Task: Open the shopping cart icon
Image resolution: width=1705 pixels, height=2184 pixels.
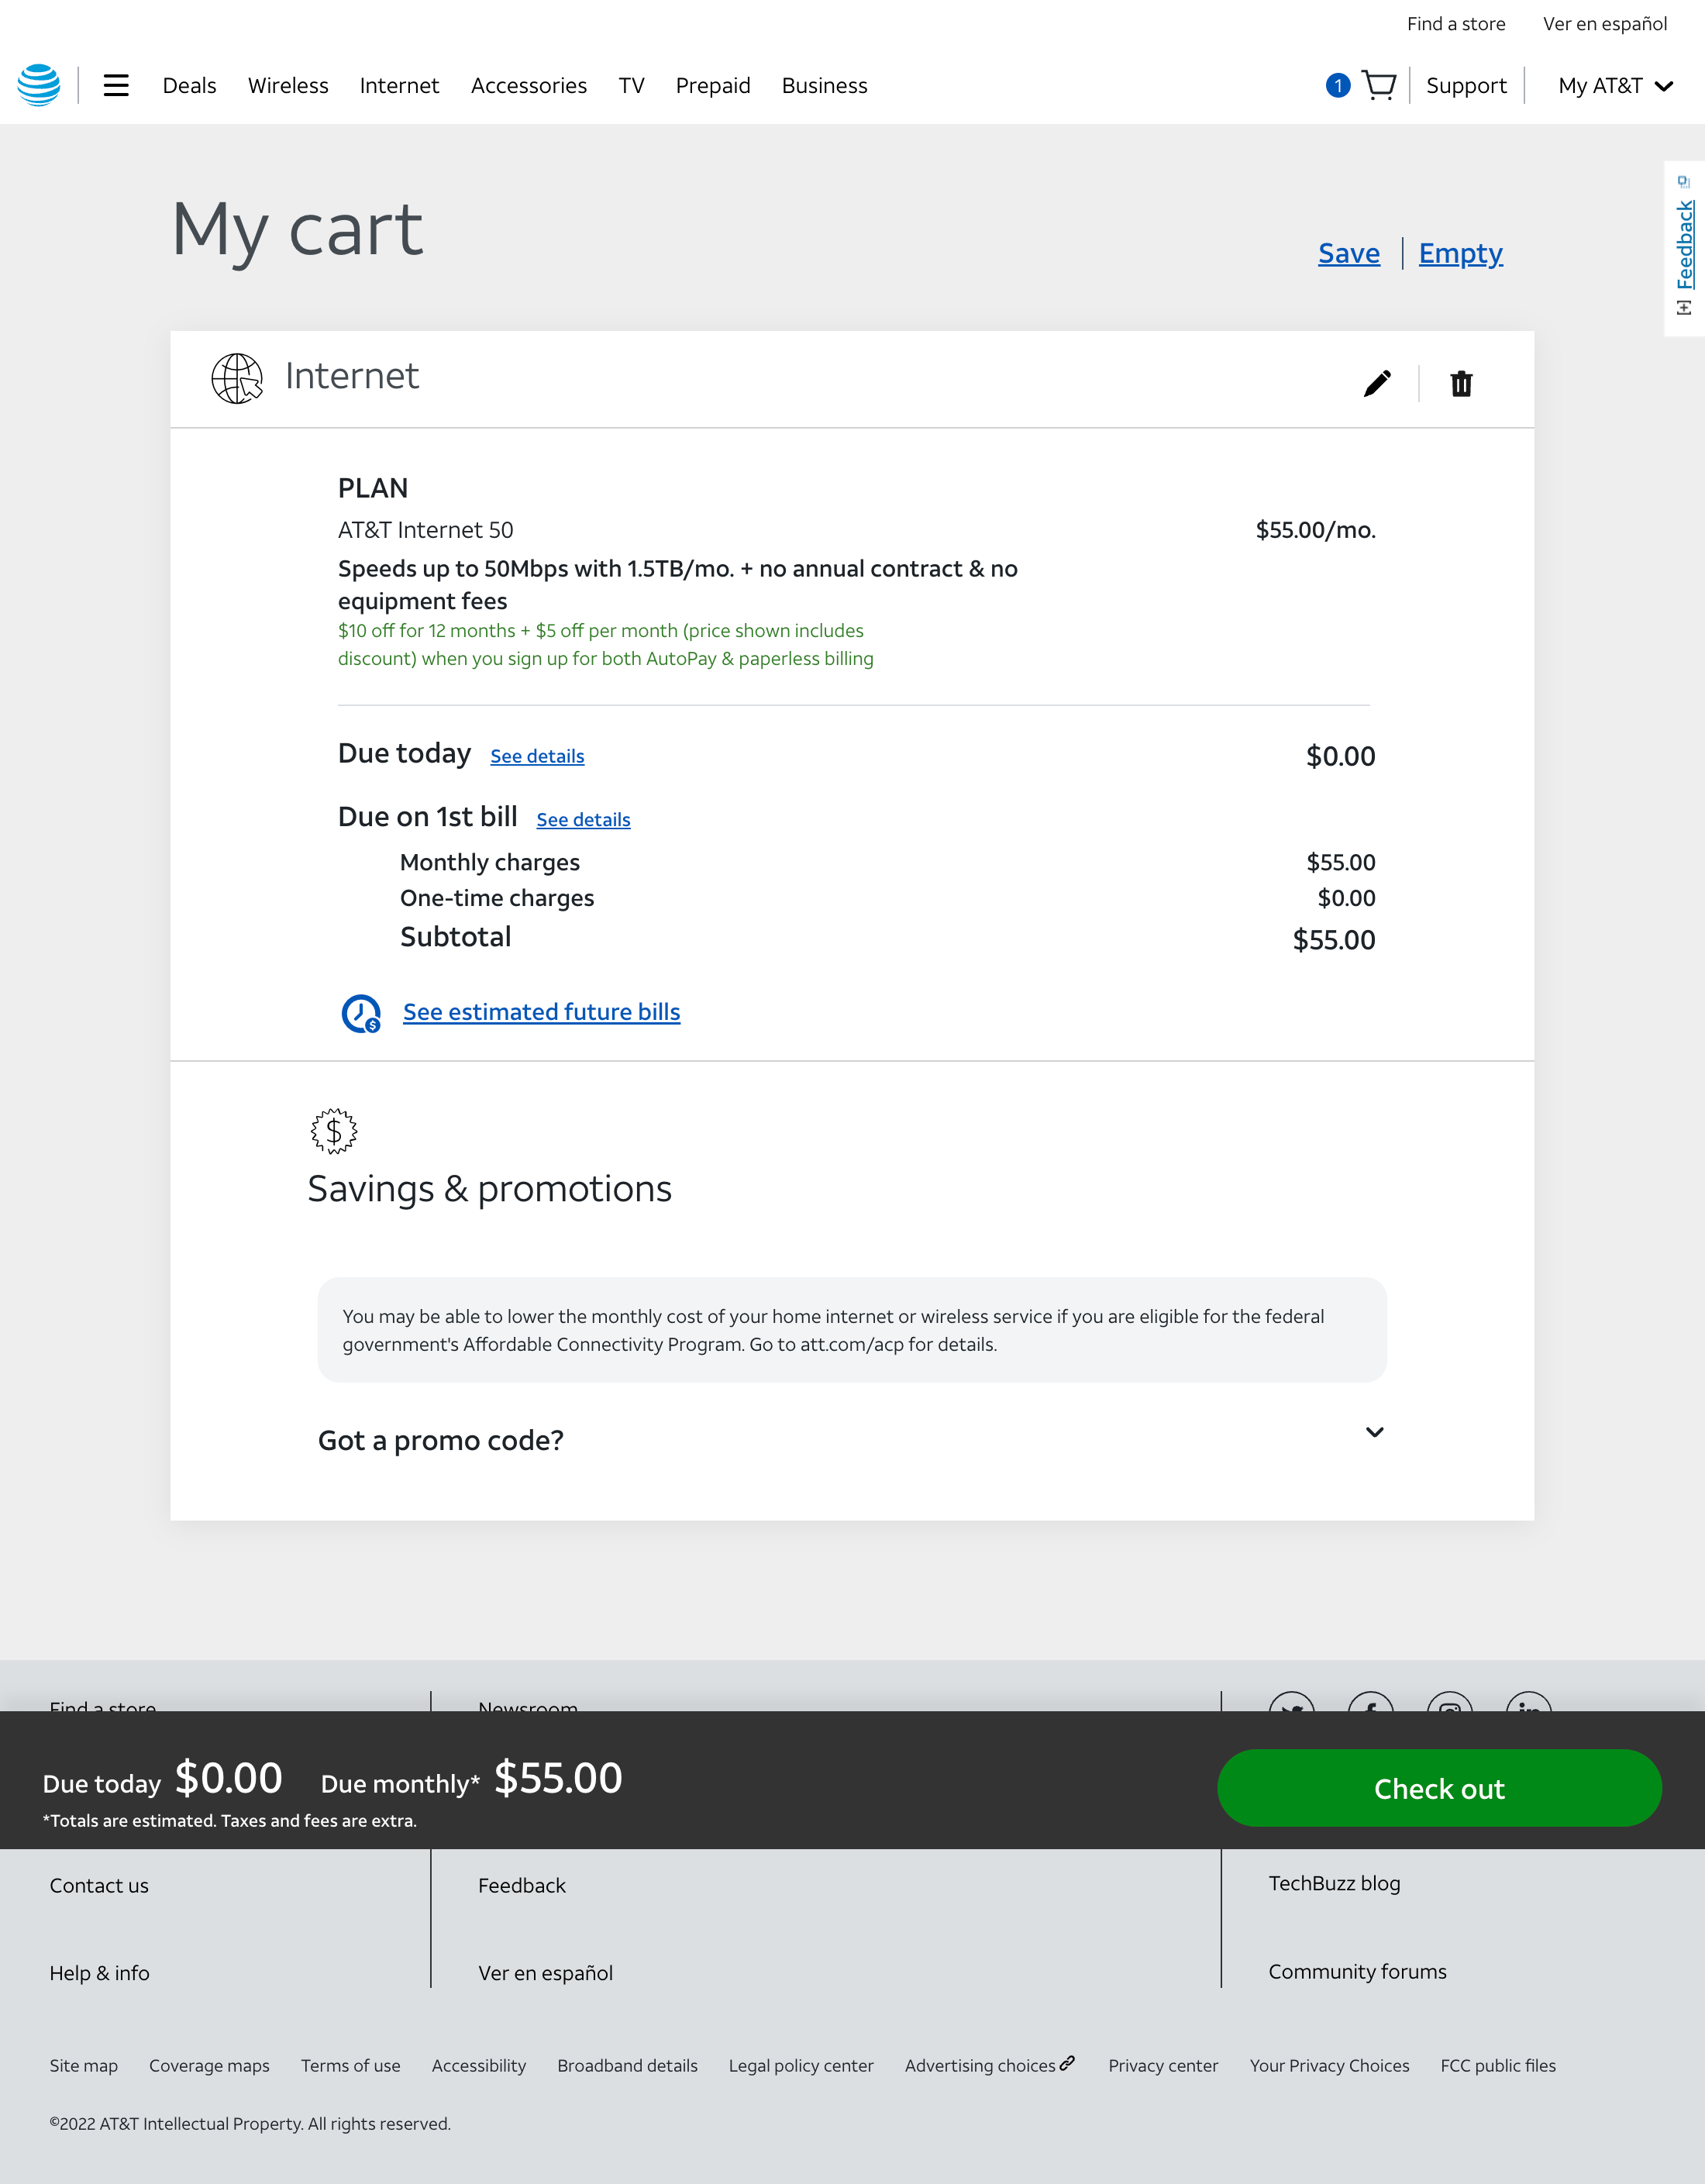Action: pyautogui.click(x=1379, y=85)
